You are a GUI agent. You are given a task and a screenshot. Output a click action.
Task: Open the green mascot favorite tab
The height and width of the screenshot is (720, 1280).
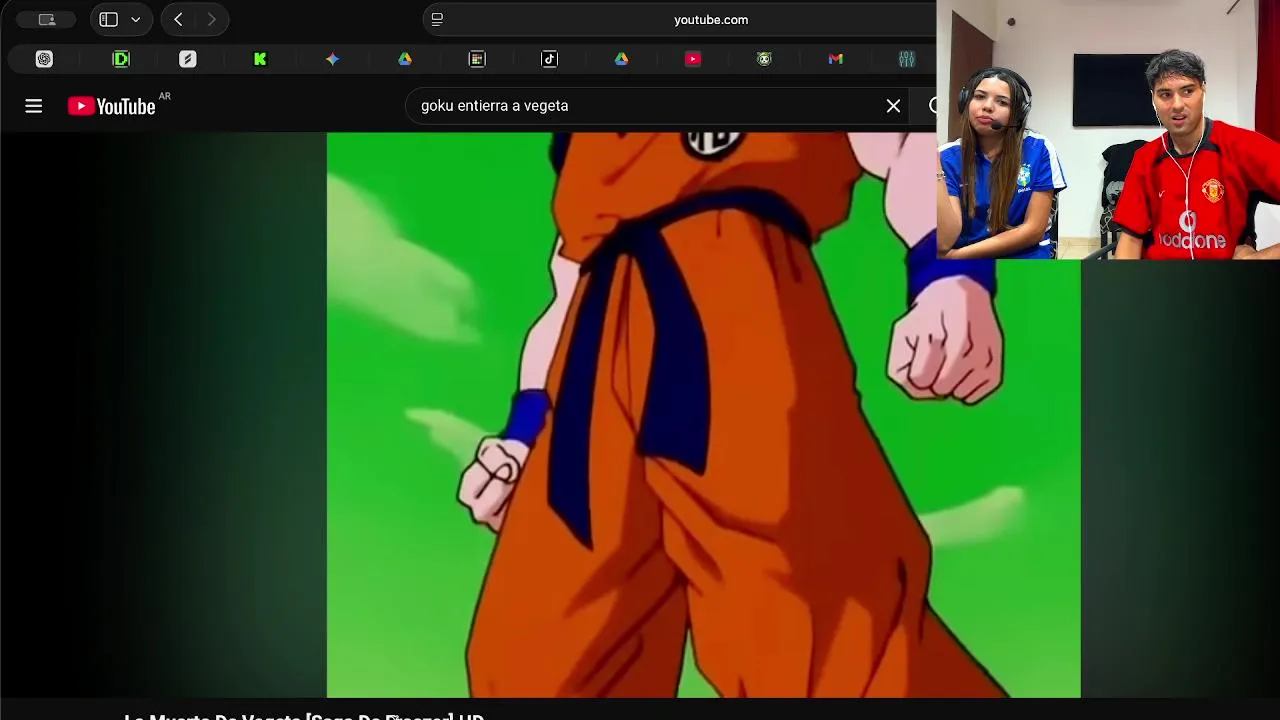(x=764, y=59)
